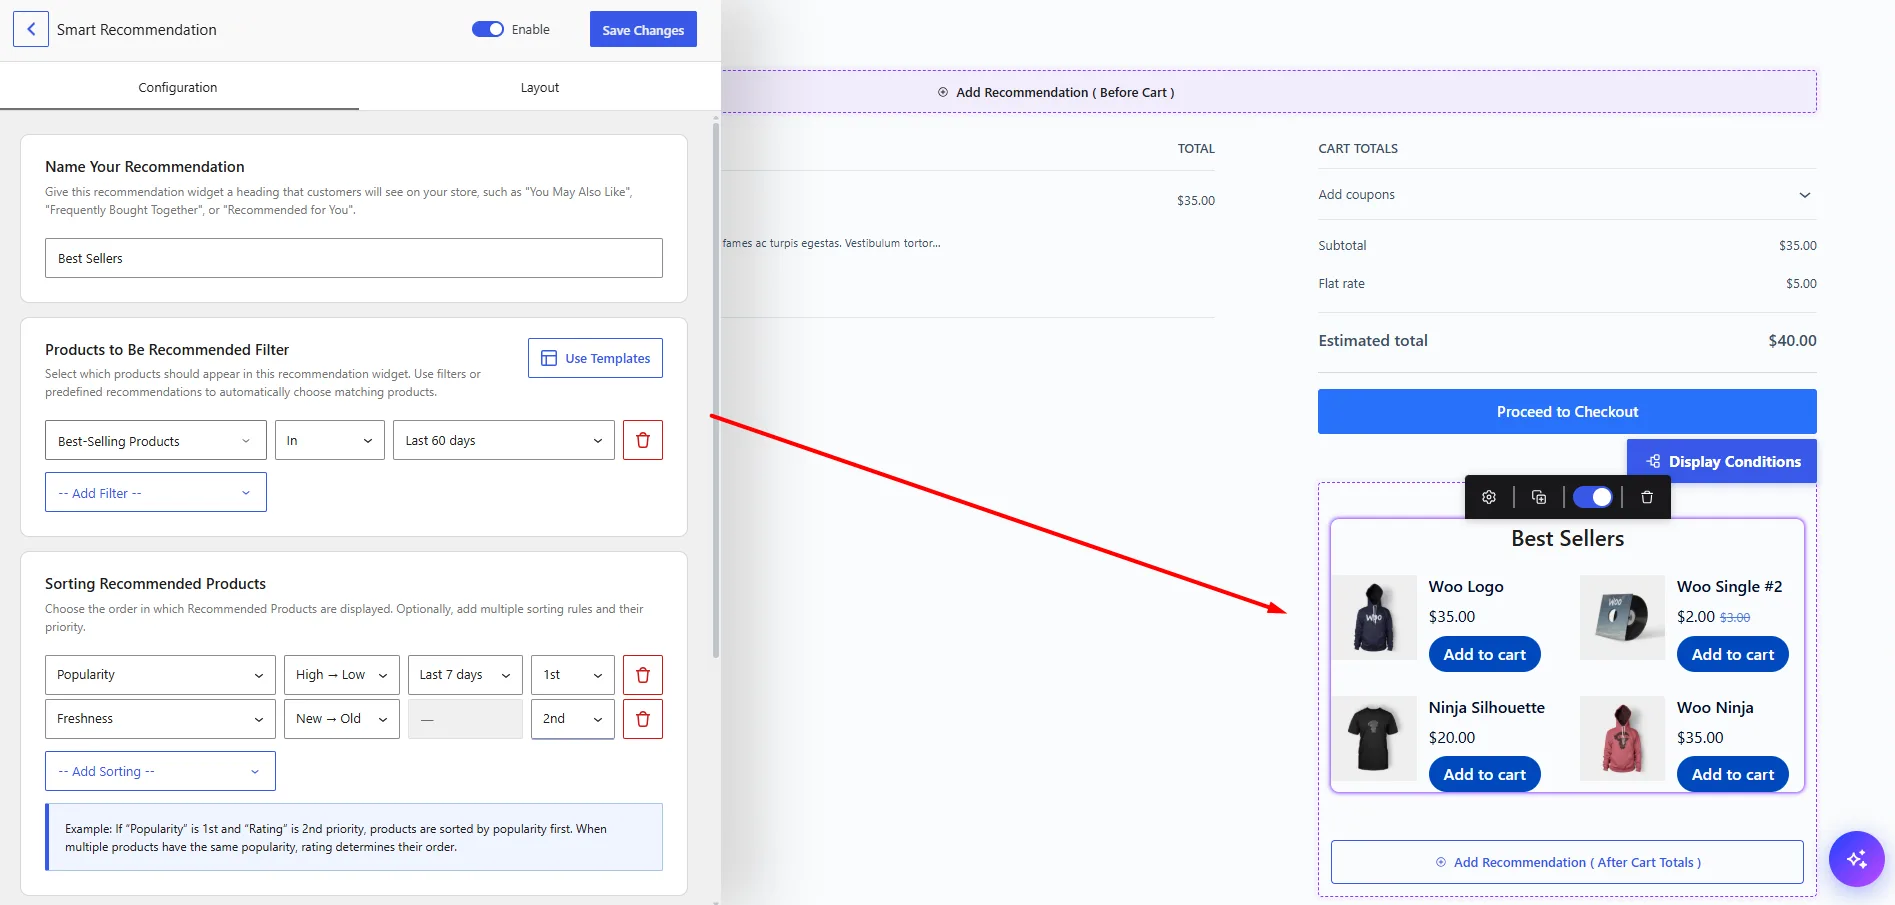Image resolution: width=1895 pixels, height=905 pixels.
Task: Switch to the Layout tab
Action: [540, 87]
